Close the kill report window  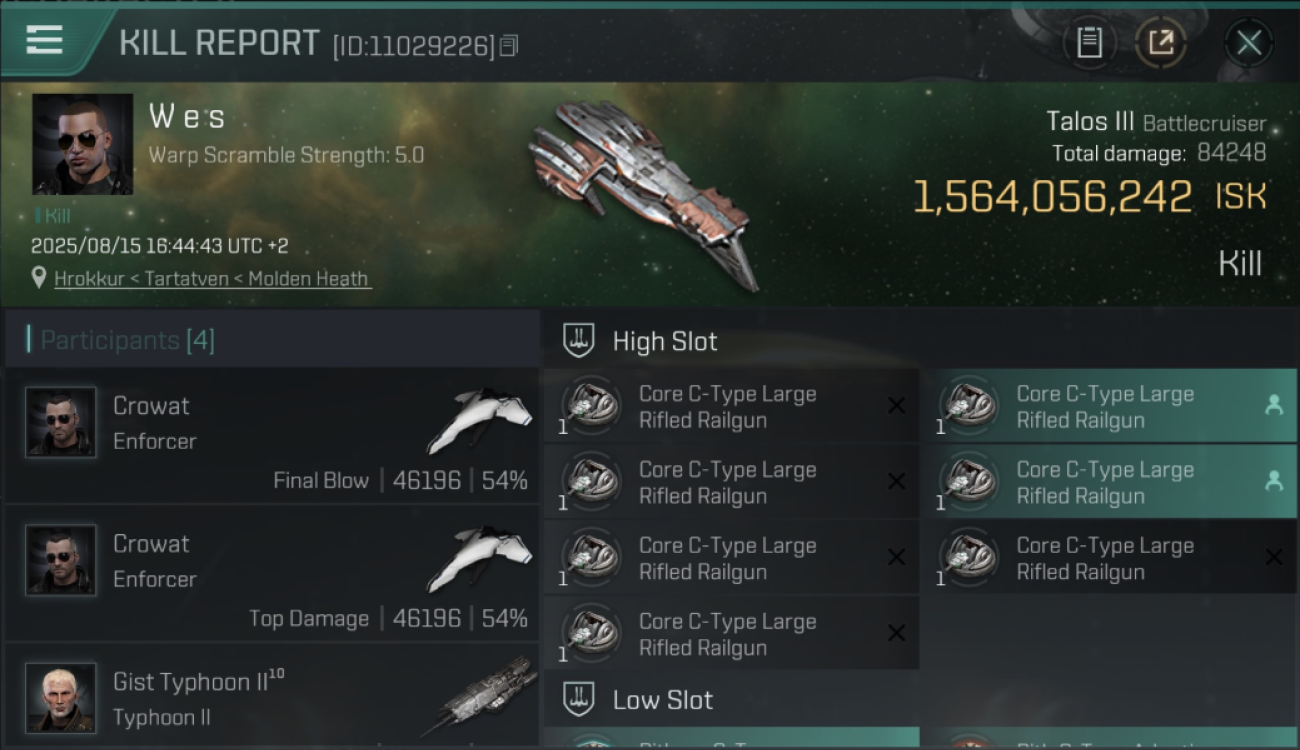tap(1249, 42)
